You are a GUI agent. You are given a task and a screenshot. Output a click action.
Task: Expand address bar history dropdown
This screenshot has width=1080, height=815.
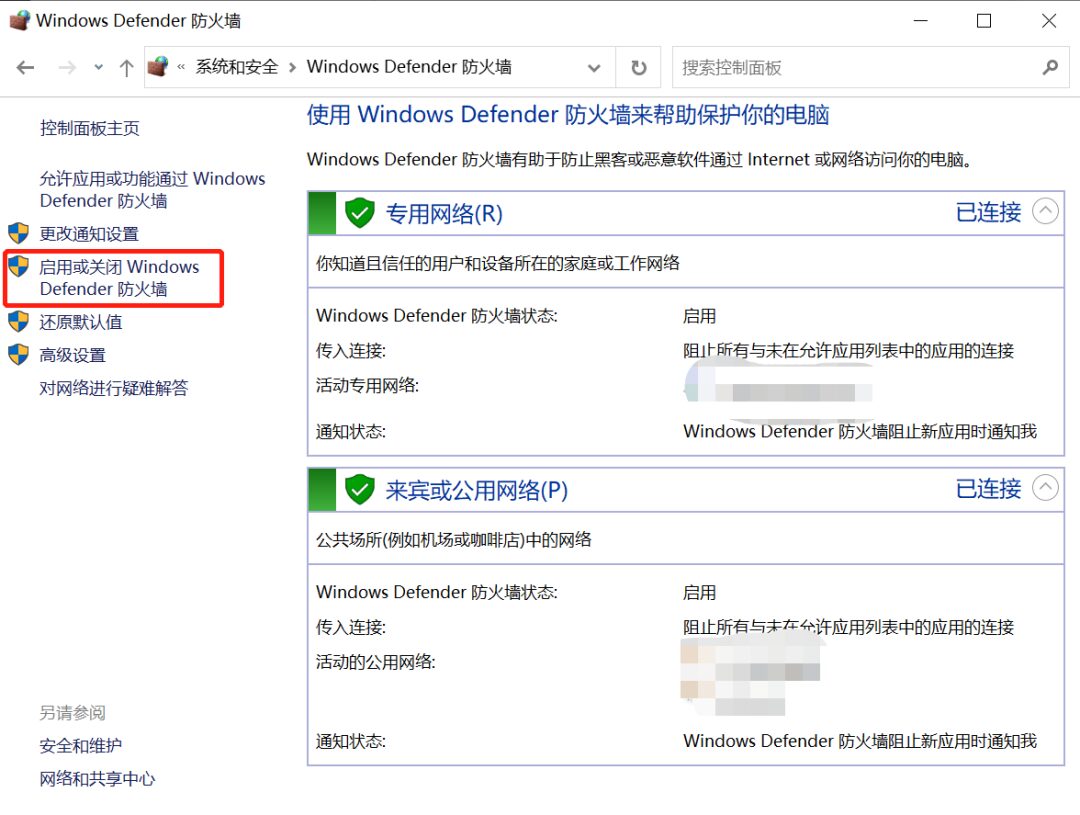tap(594, 68)
